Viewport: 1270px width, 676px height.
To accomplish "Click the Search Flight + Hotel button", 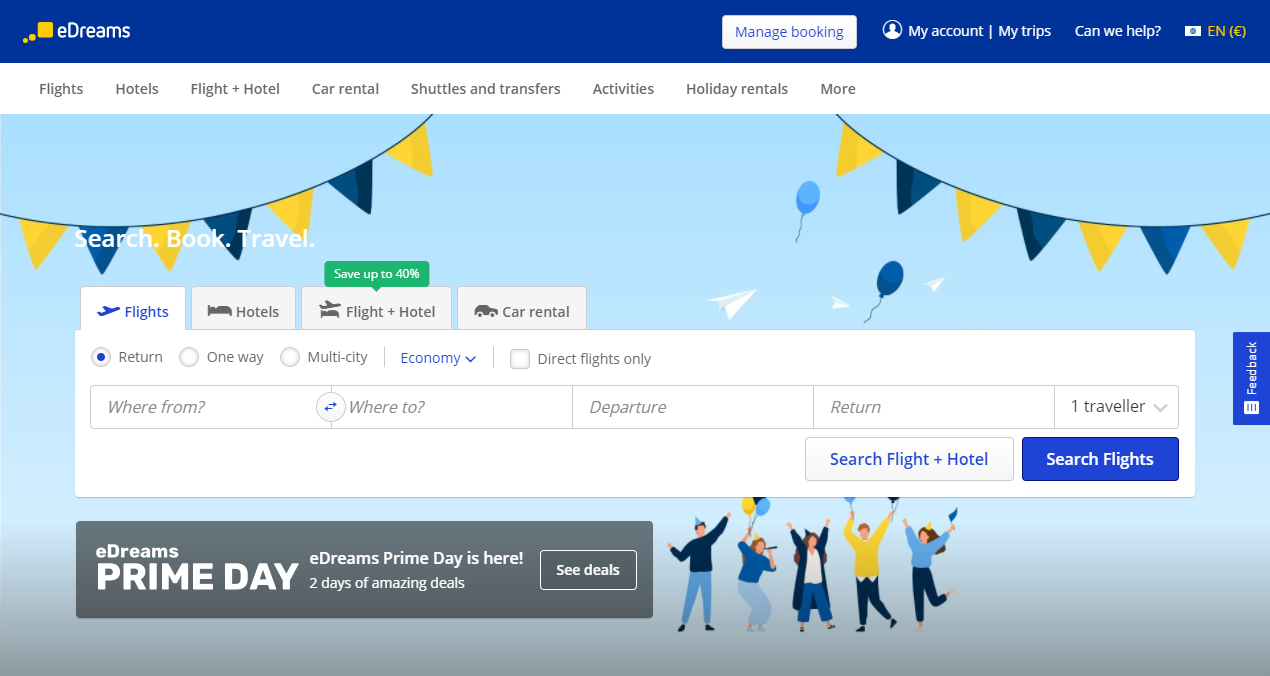I will [x=909, y=459].
